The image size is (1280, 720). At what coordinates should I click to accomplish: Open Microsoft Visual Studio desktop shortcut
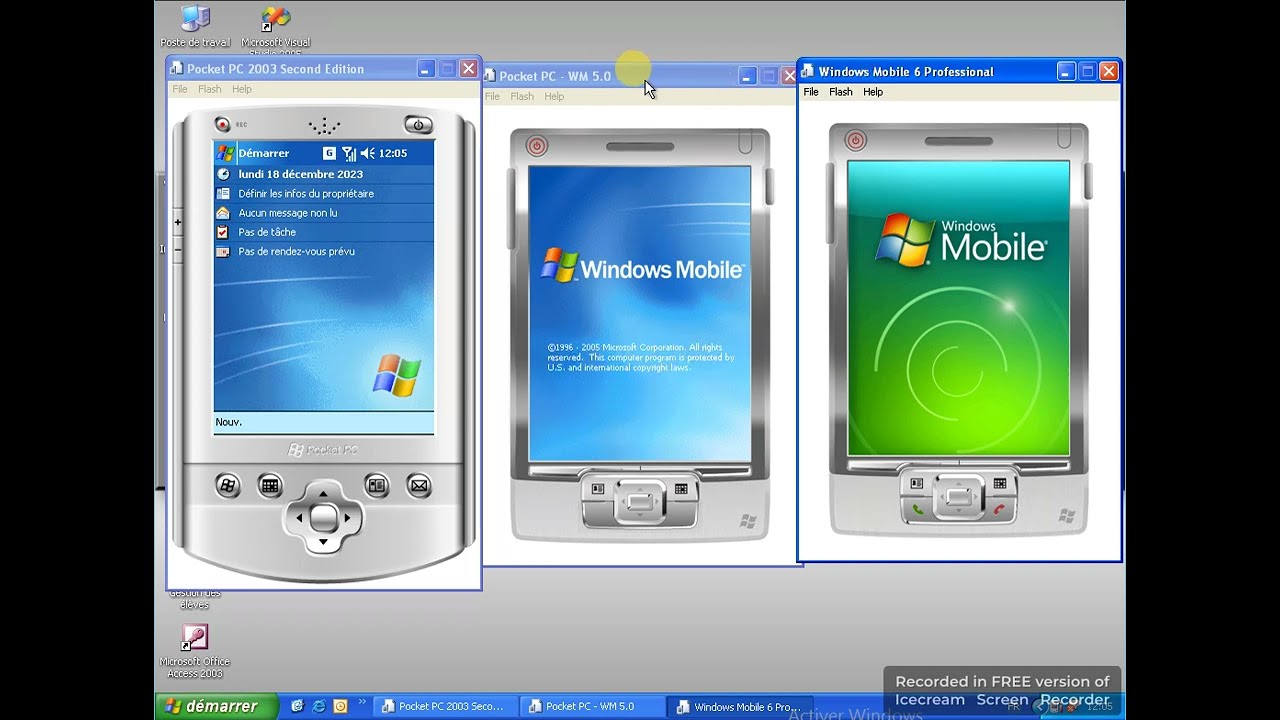point(276,30)
